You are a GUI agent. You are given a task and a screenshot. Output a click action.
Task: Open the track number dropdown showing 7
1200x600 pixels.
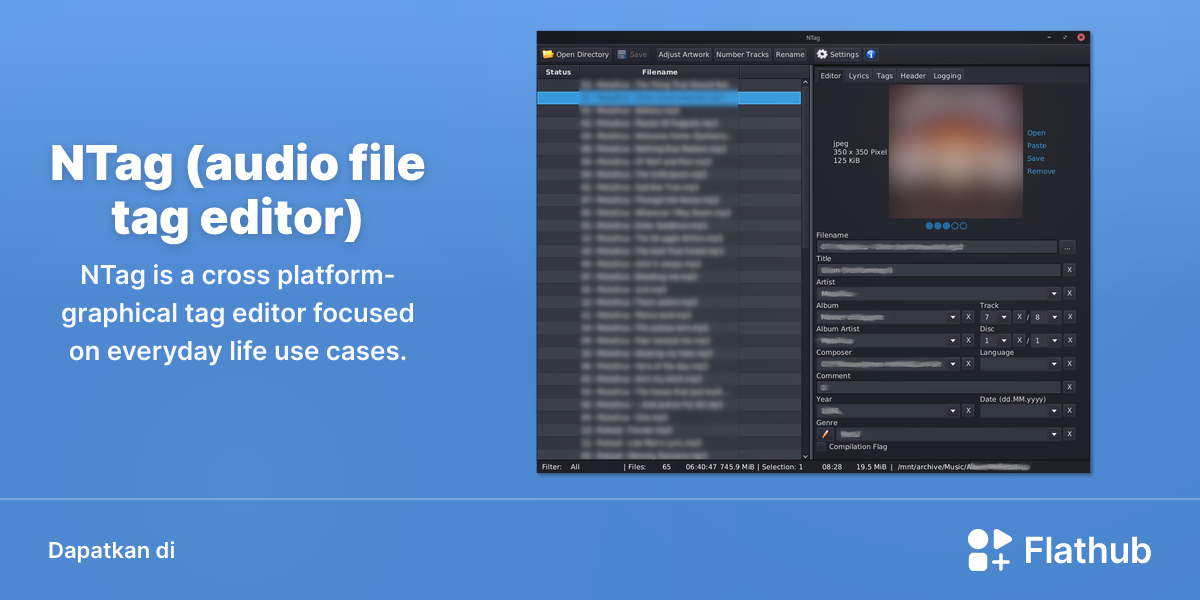tap(1004, 317)
